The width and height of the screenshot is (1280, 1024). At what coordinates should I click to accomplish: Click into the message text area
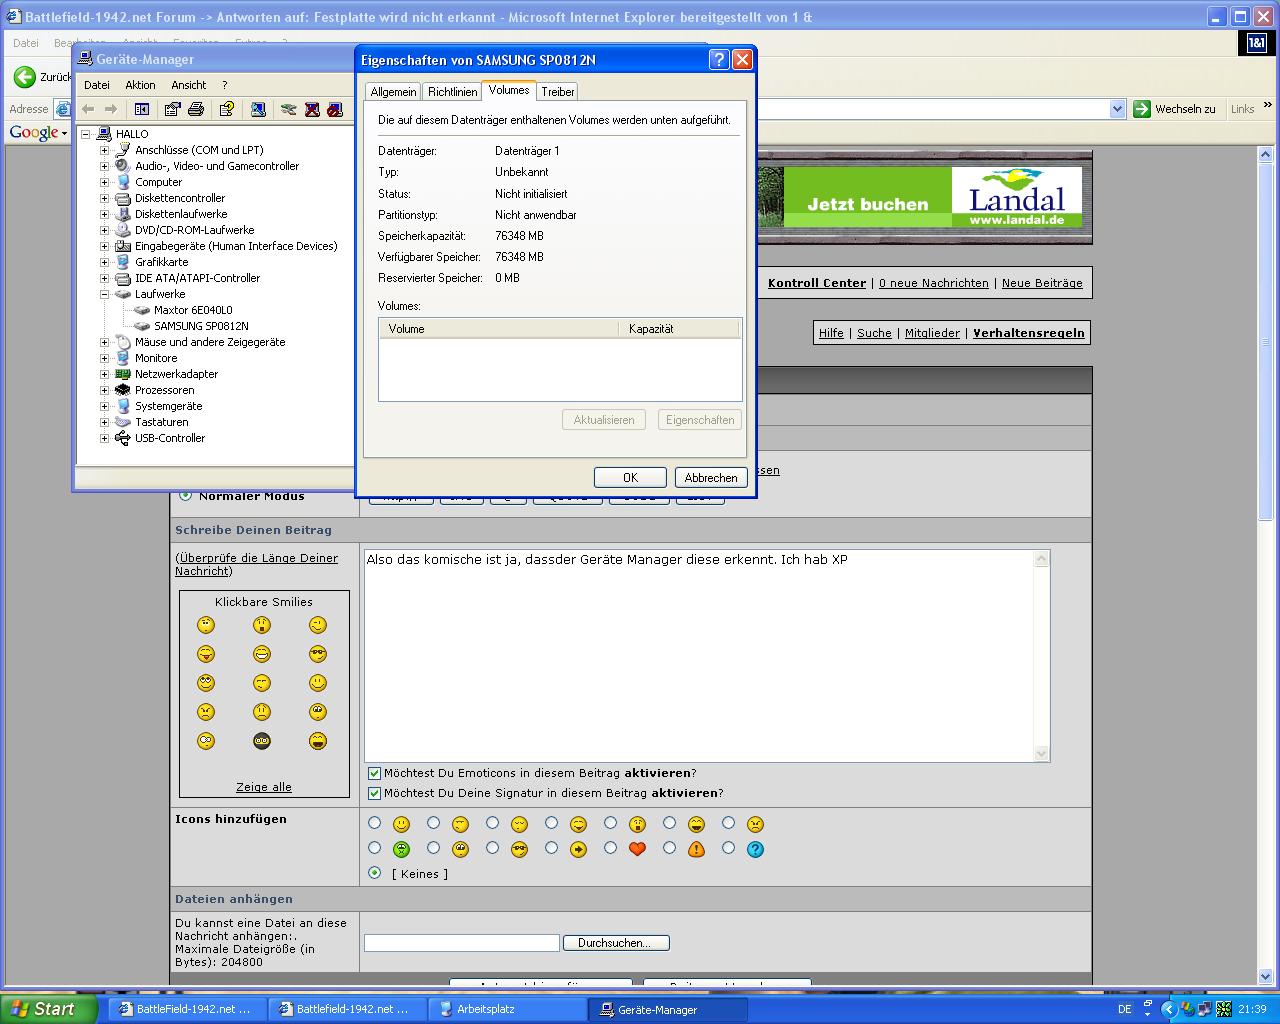pyautogui.click(x=700, y=655)
